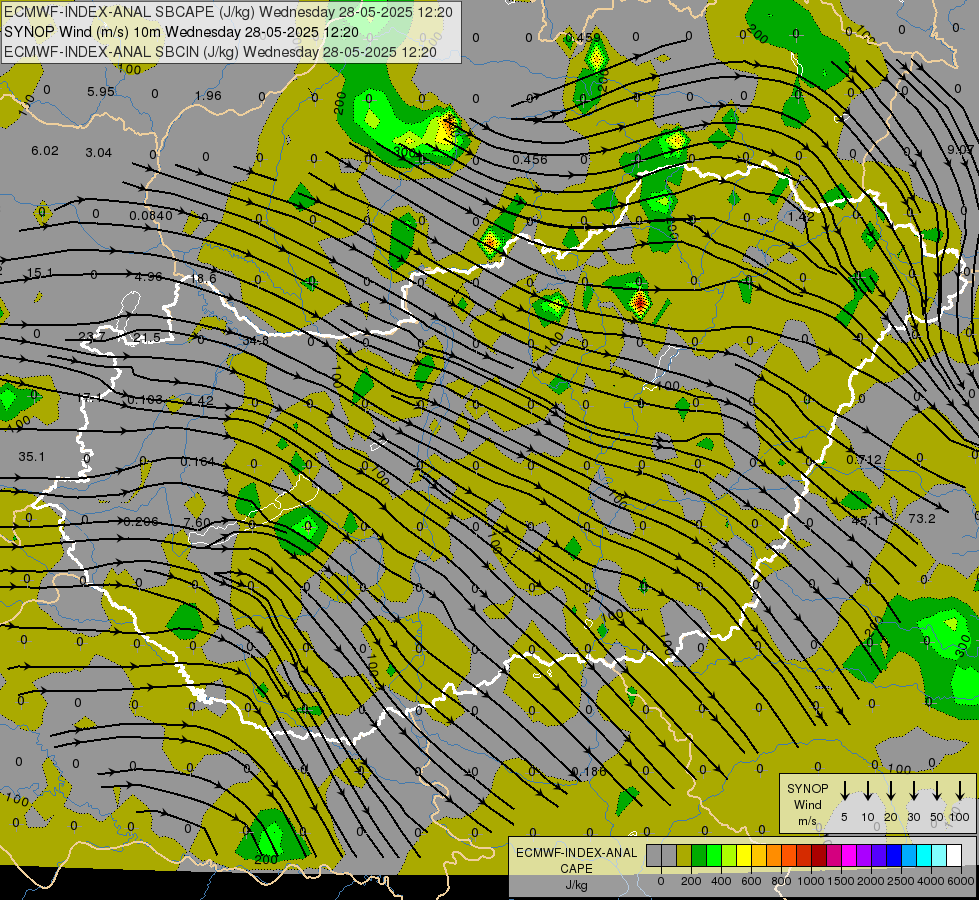Click the map value 1.96
Viewport: 979px width, 900px height.
pos(208,96)
